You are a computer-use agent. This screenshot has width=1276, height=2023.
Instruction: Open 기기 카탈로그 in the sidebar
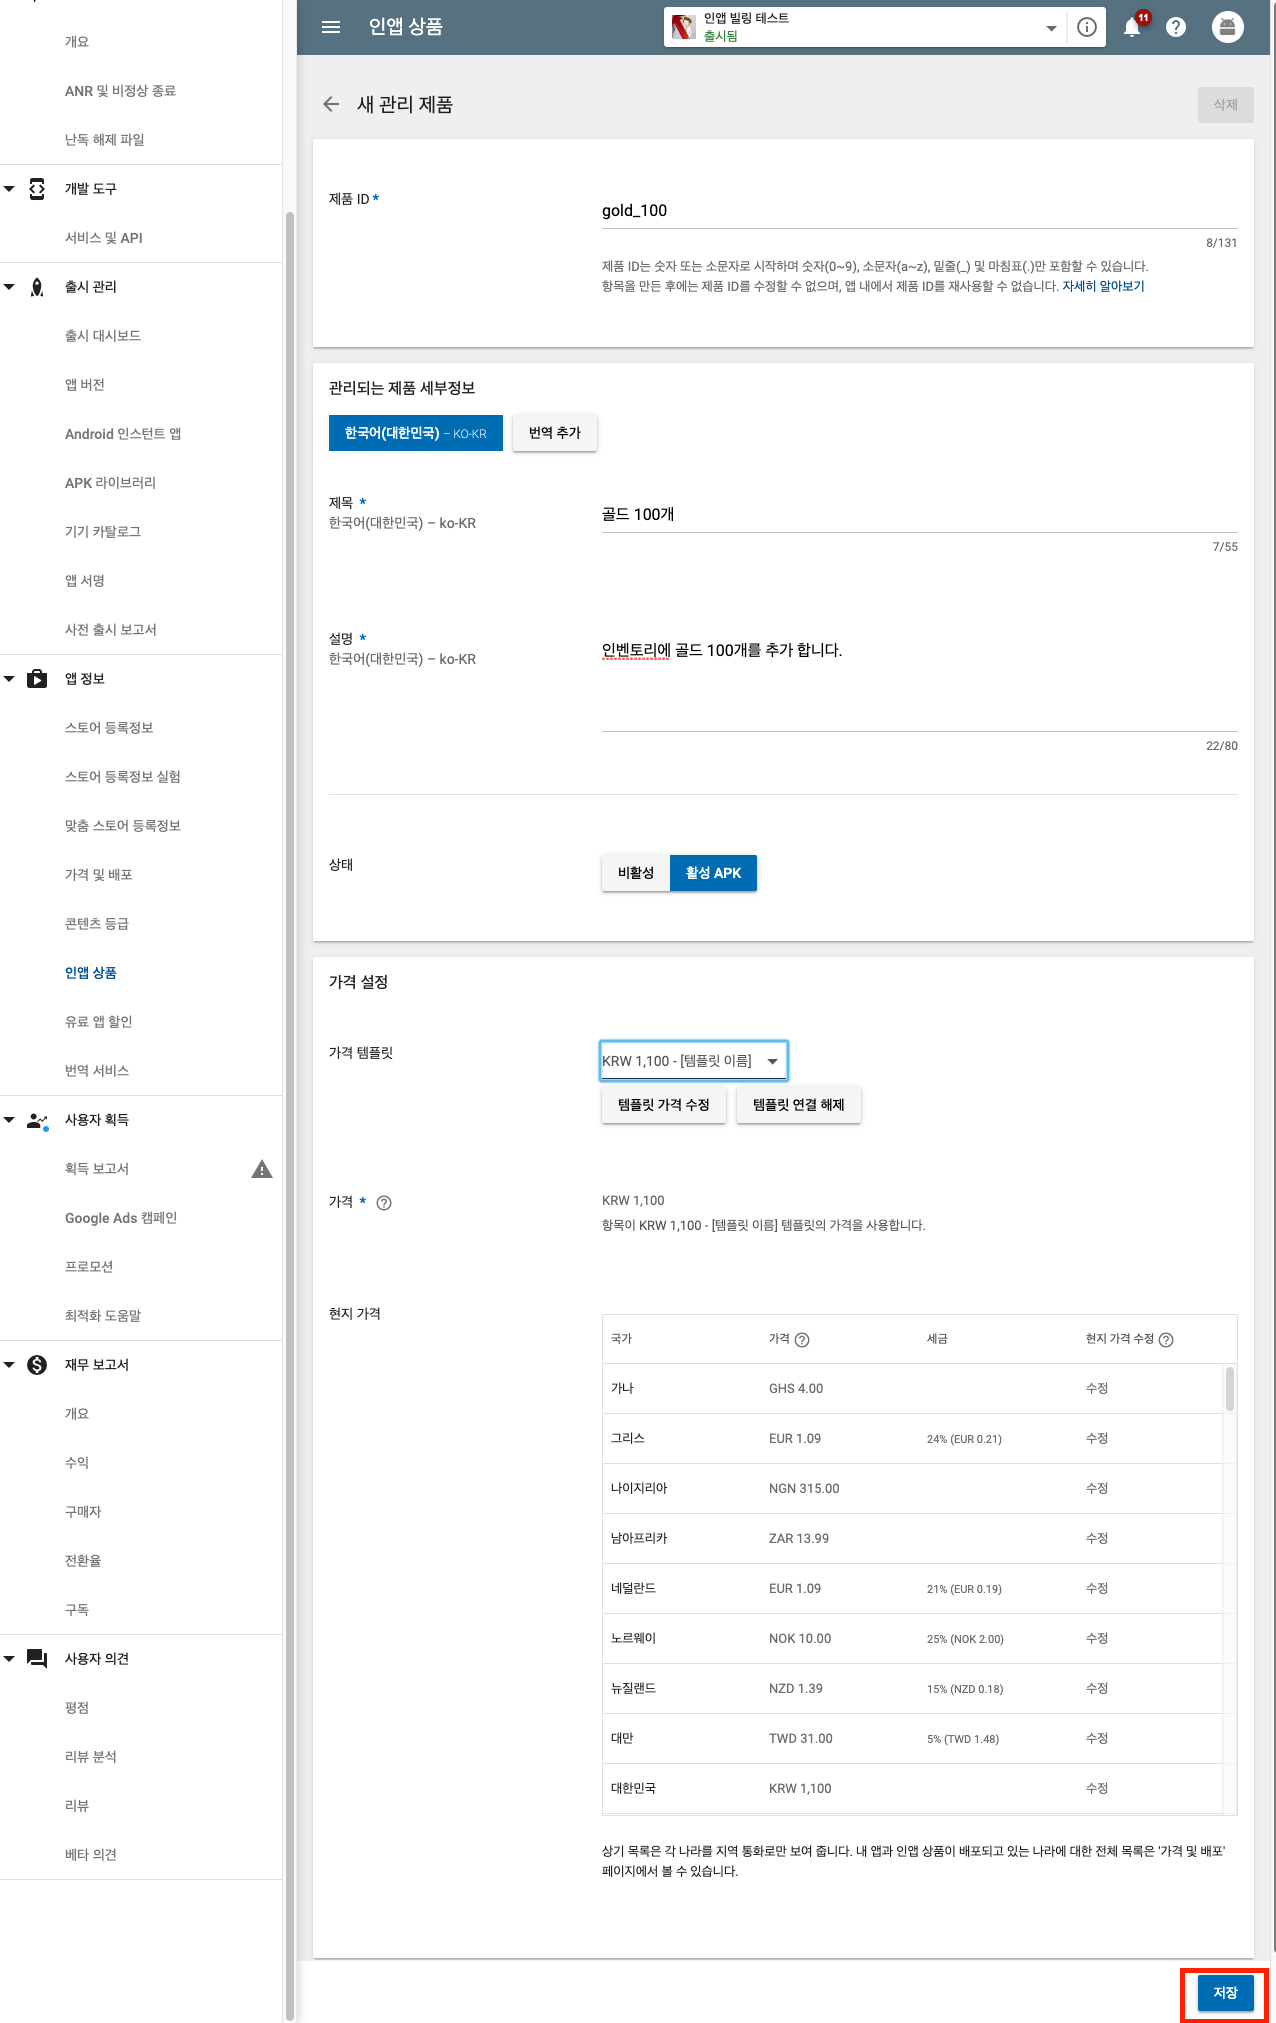click(x=103, y=532)
